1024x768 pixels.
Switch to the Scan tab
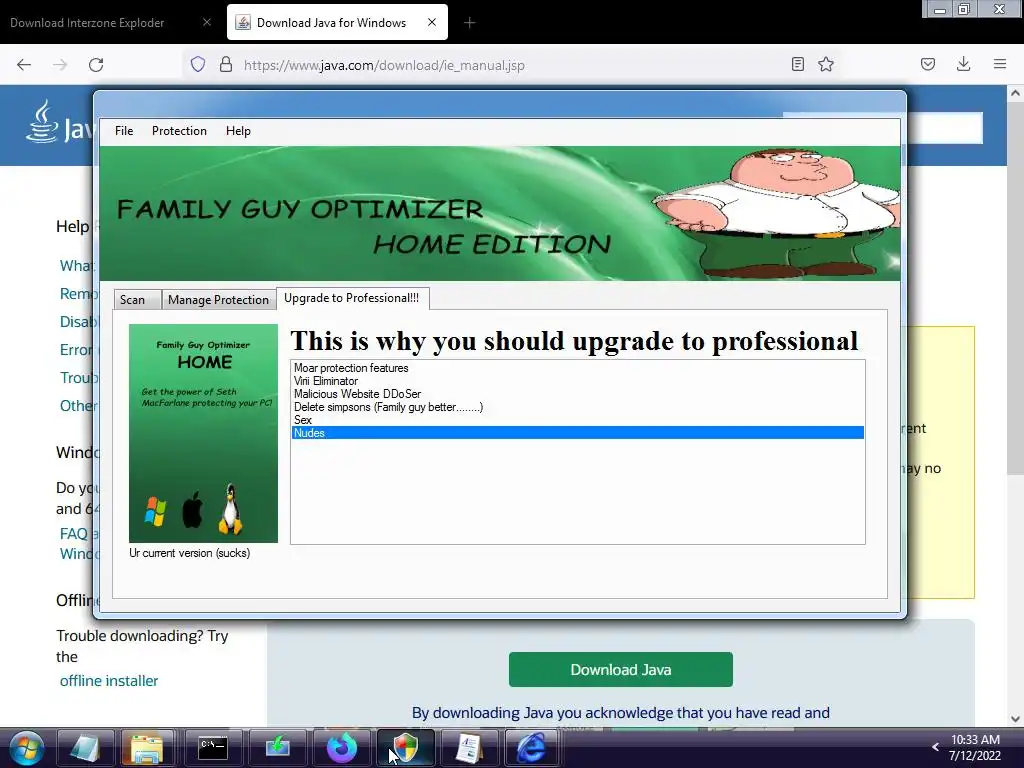click(136, 299)
